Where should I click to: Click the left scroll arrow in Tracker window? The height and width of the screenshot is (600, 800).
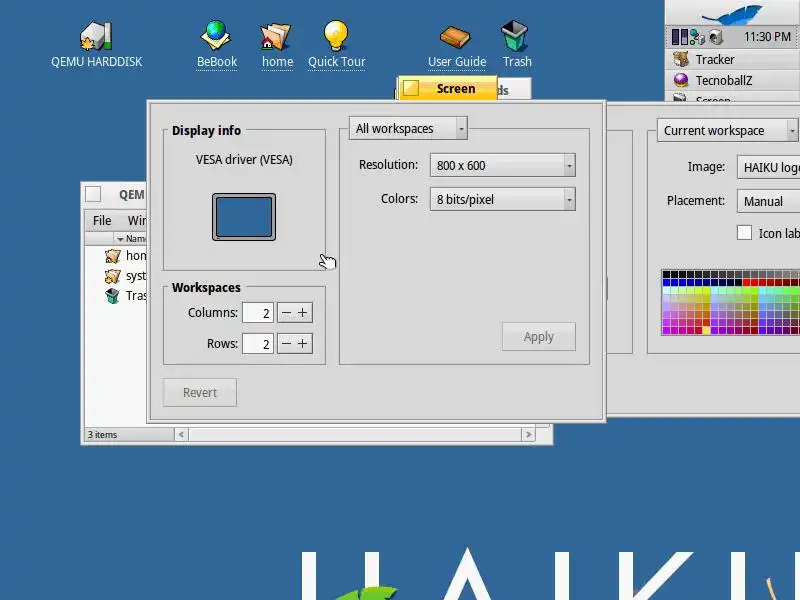pos(181,435)
